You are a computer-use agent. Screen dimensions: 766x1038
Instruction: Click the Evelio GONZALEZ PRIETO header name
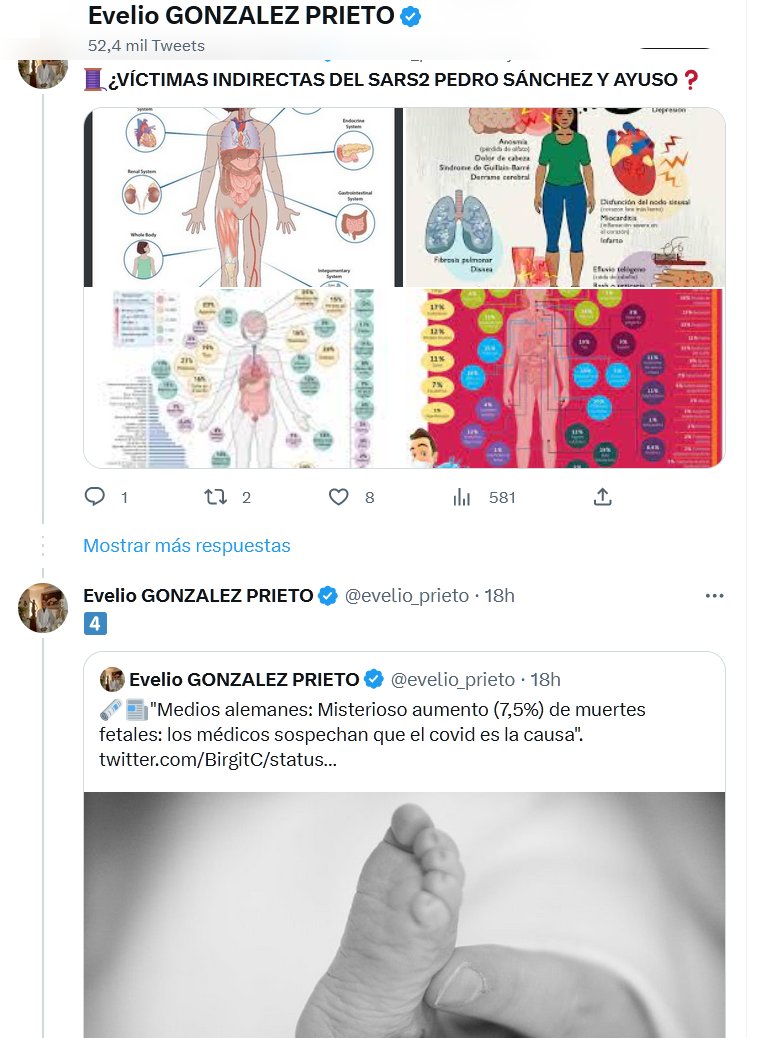241,16
